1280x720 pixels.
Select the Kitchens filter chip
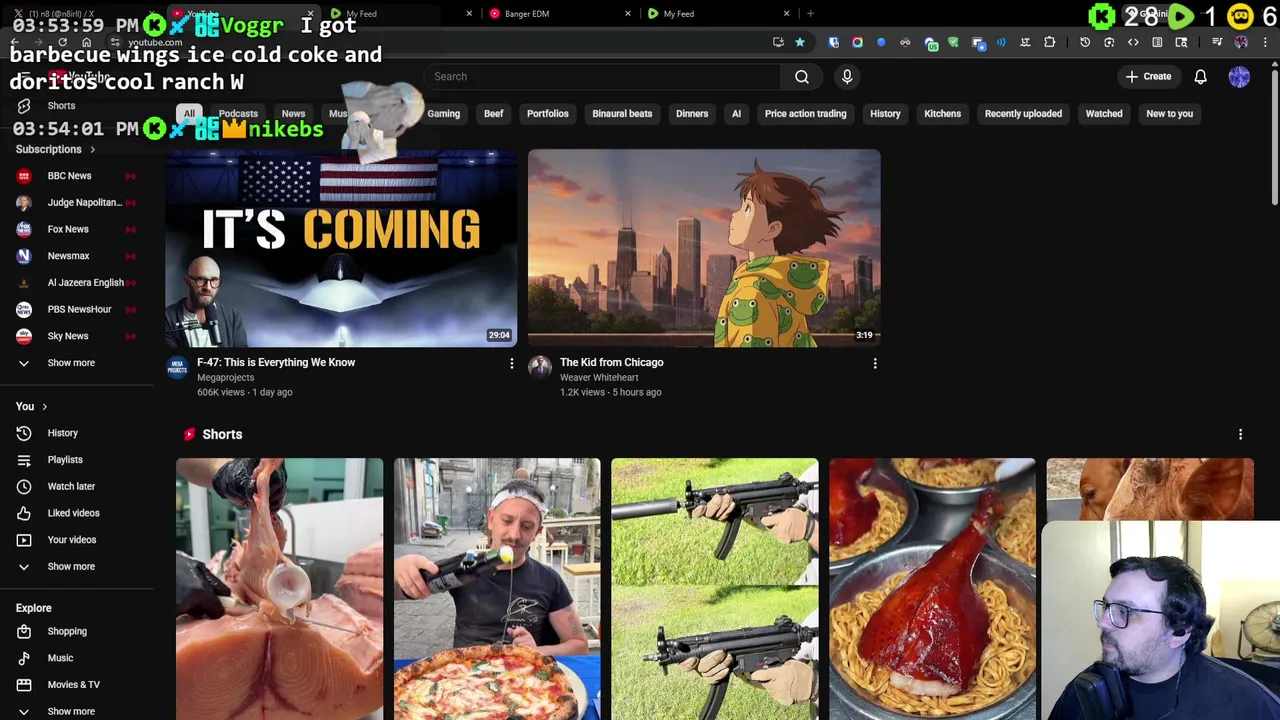[x=942, y=114]
